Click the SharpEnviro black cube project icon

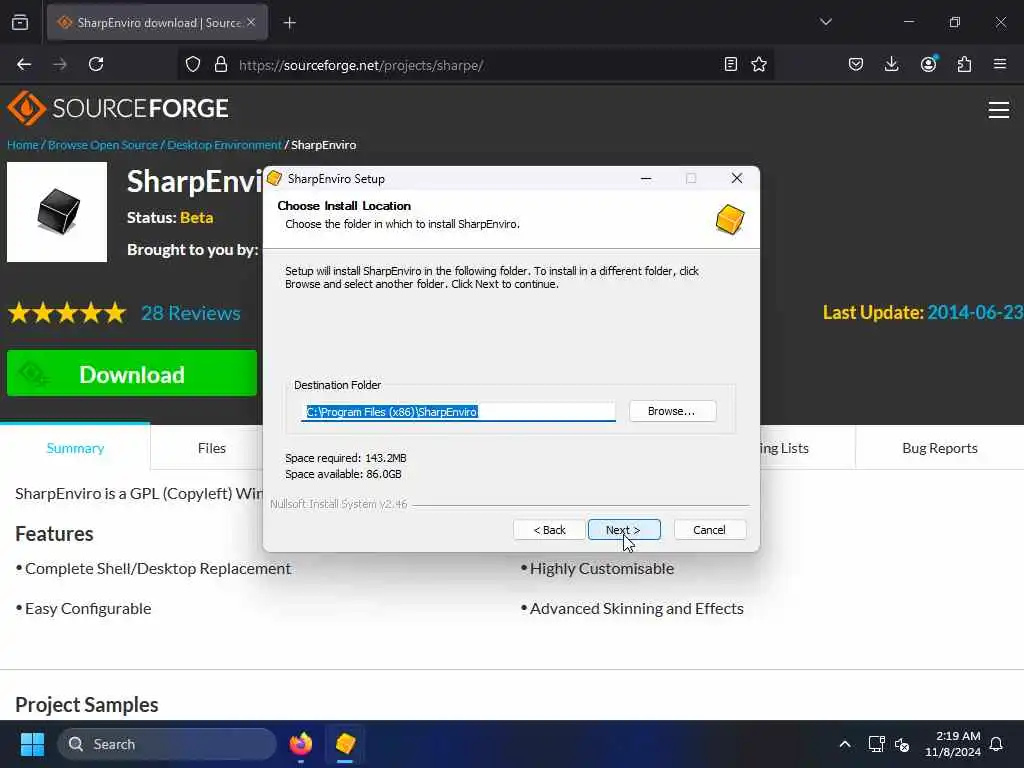[x=57, y=212]
